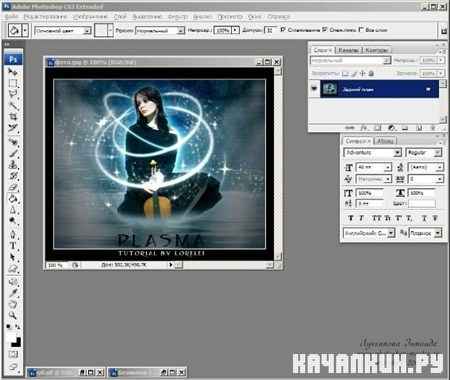This screenshot has width=450, height=380.
Task: Select the Path Selection tool
Action: (x=13, y=257)
